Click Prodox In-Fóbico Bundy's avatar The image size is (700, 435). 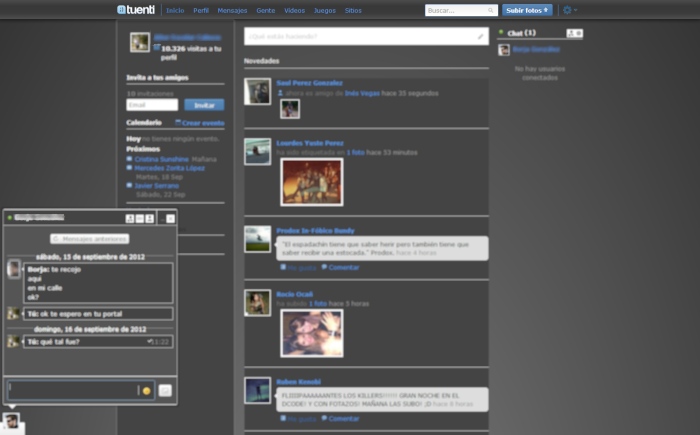[x=258, y=239]
